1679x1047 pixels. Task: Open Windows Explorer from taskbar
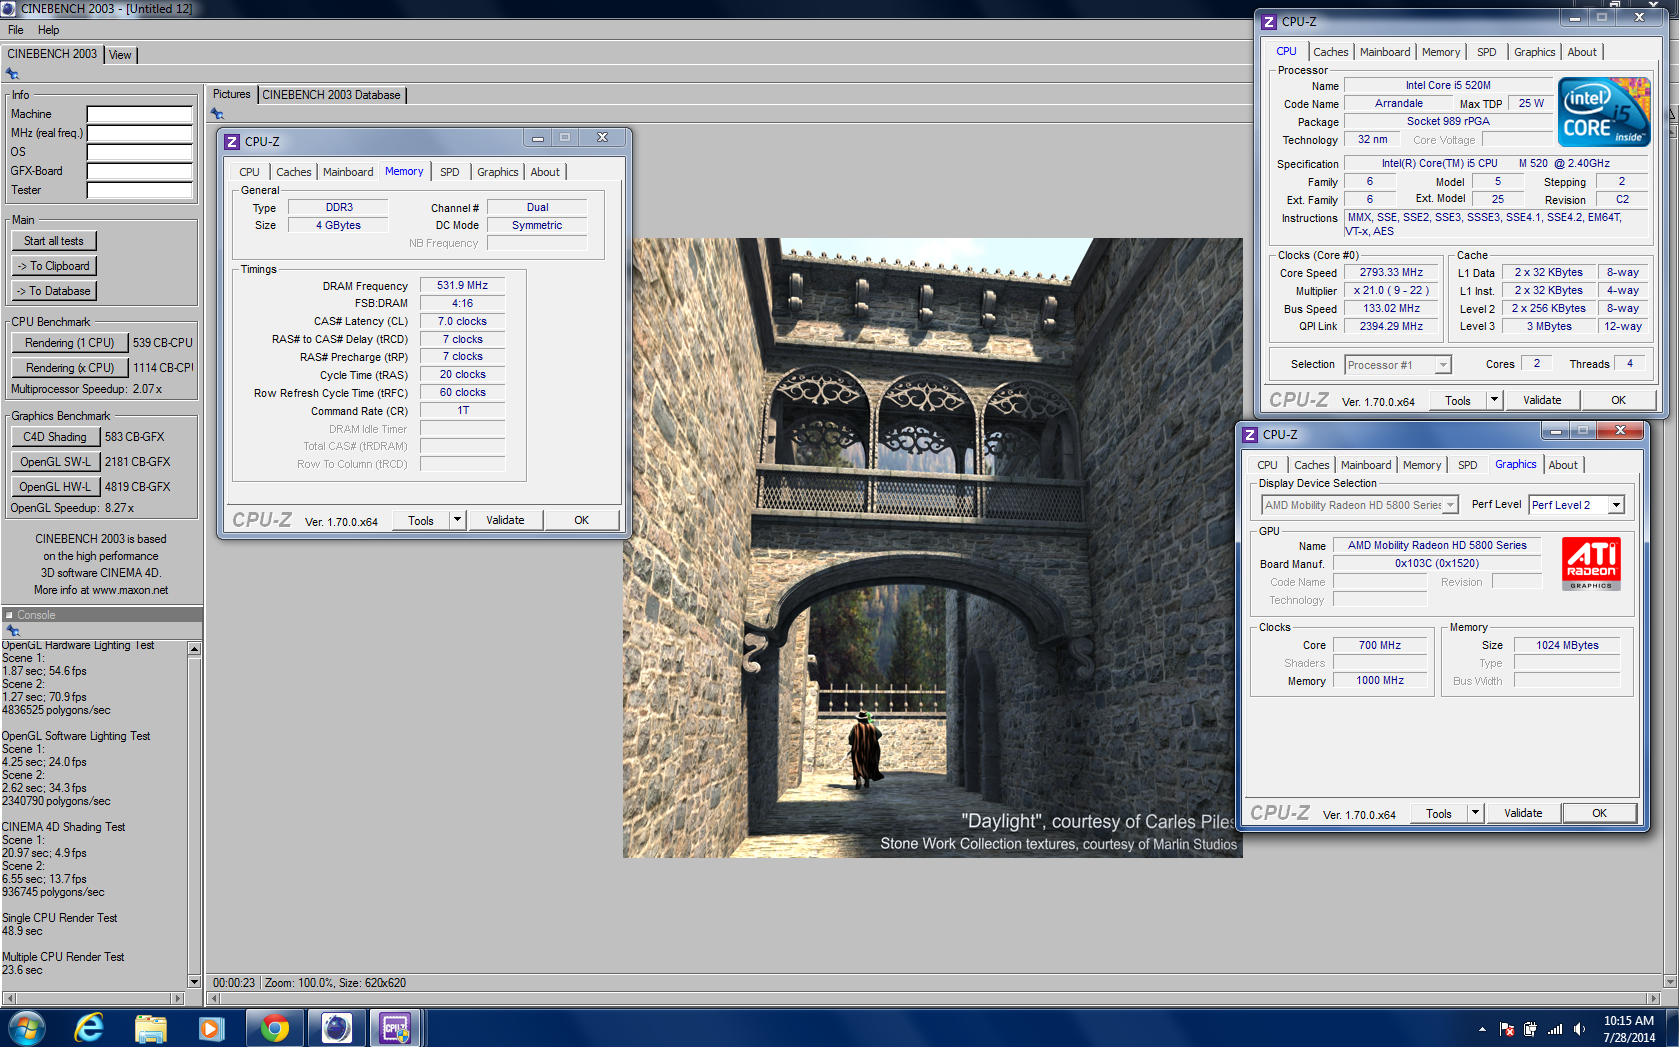(x=151, y=1028)
